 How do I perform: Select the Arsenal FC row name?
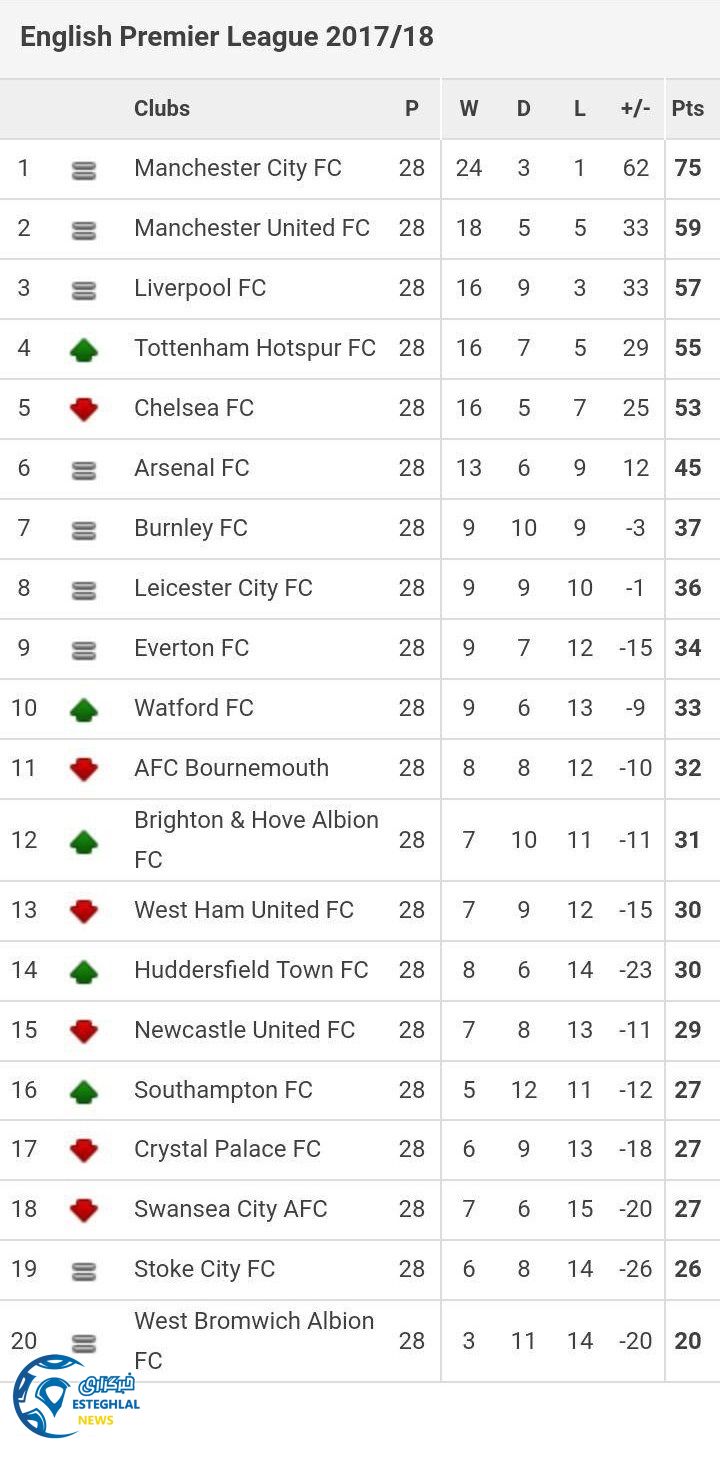[x=192, y=468]
